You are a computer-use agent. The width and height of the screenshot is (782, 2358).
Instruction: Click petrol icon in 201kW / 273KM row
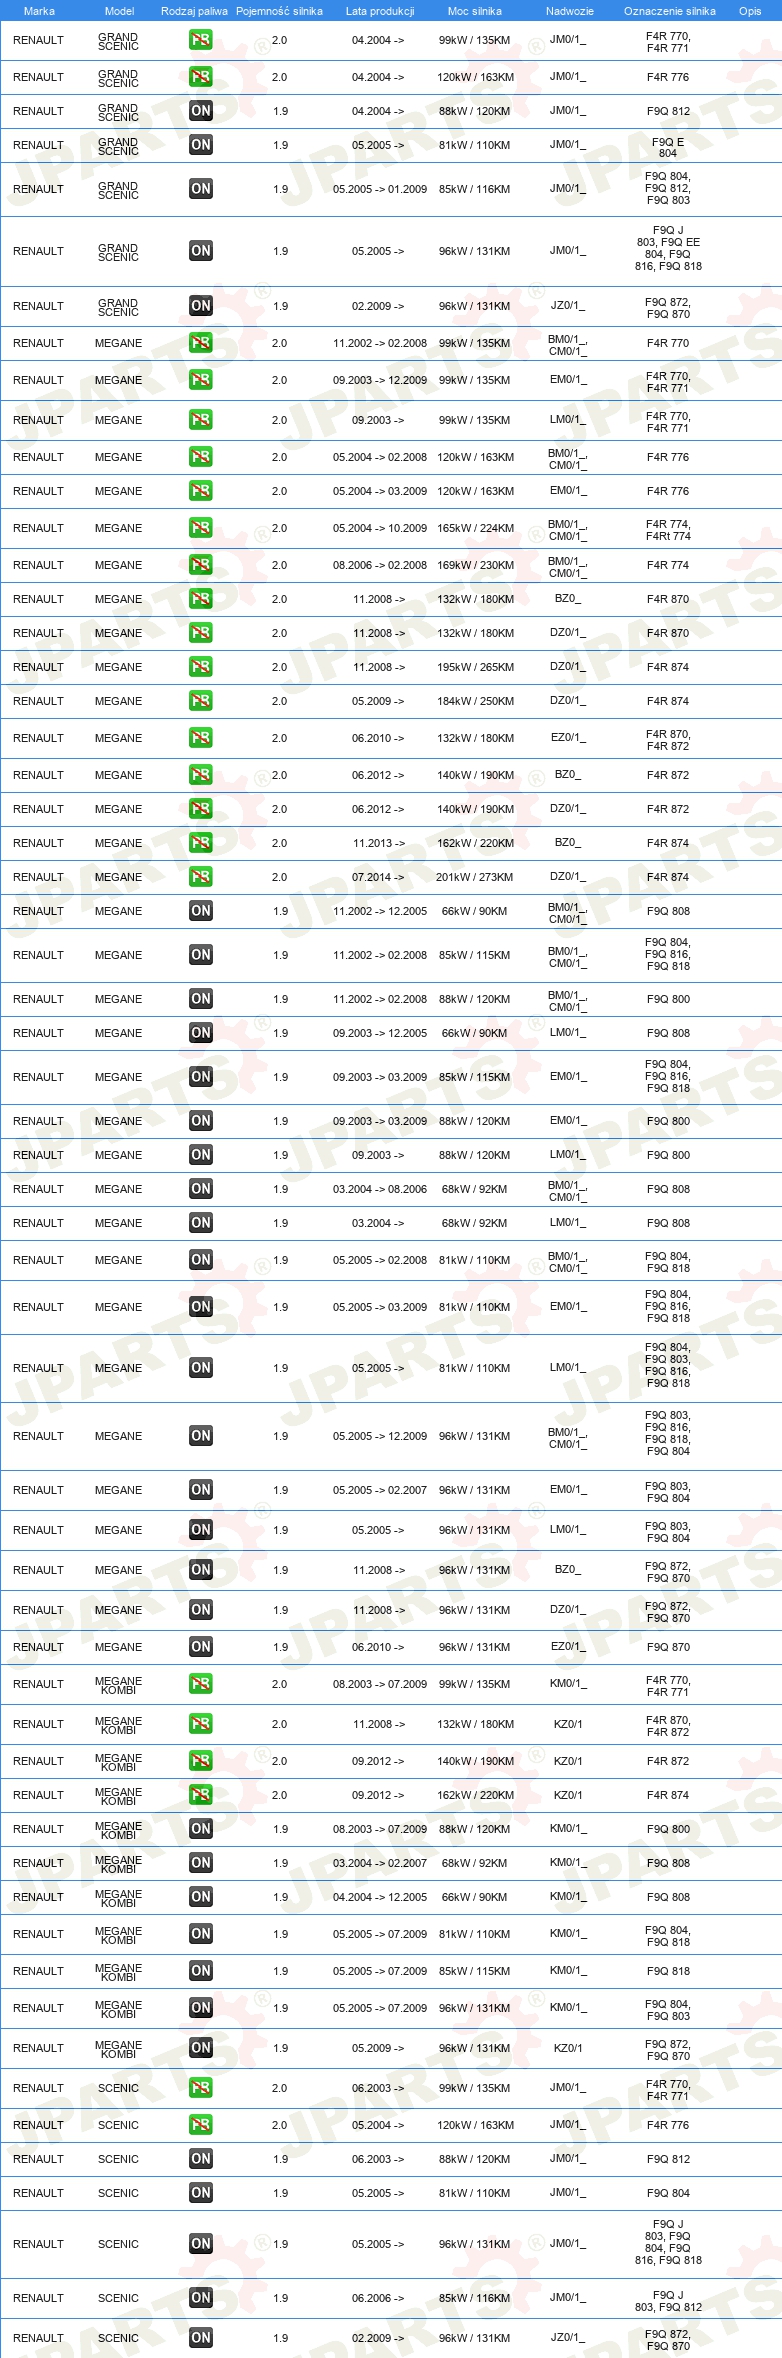click(x=201, y=877)
